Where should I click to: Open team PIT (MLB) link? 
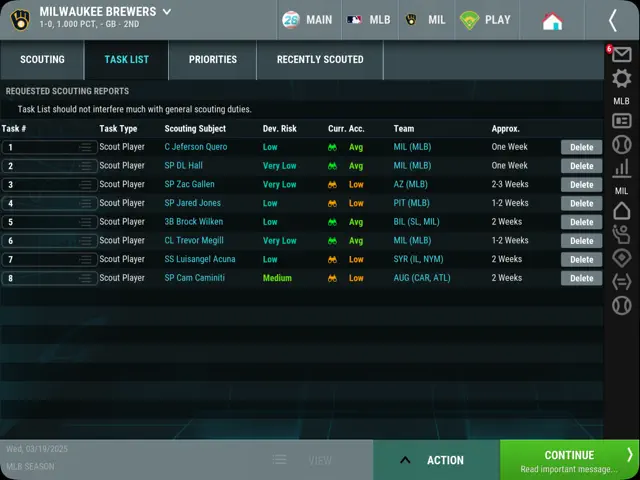tap(411, 203)
